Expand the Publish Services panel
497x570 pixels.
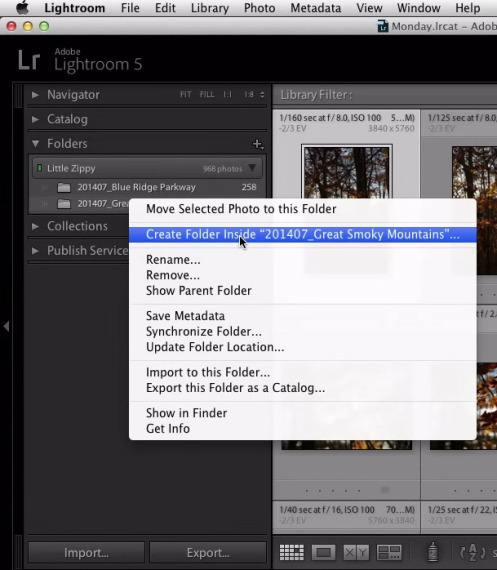tap(35, 250)
